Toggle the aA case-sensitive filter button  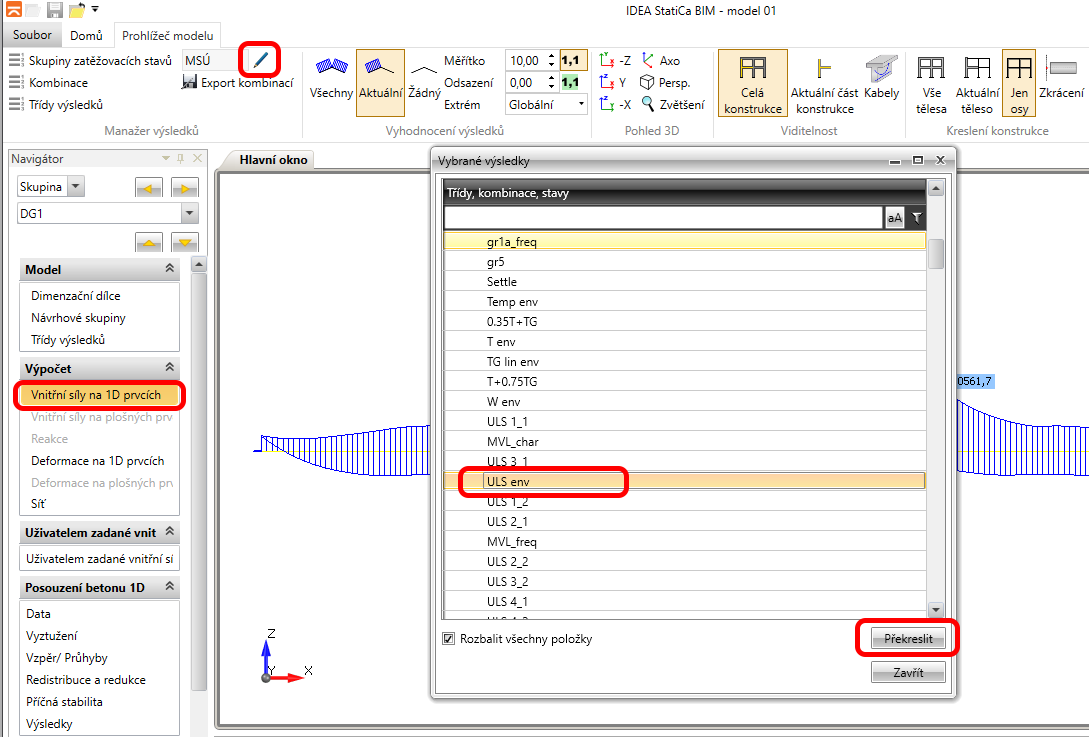[x=894, y=218]
